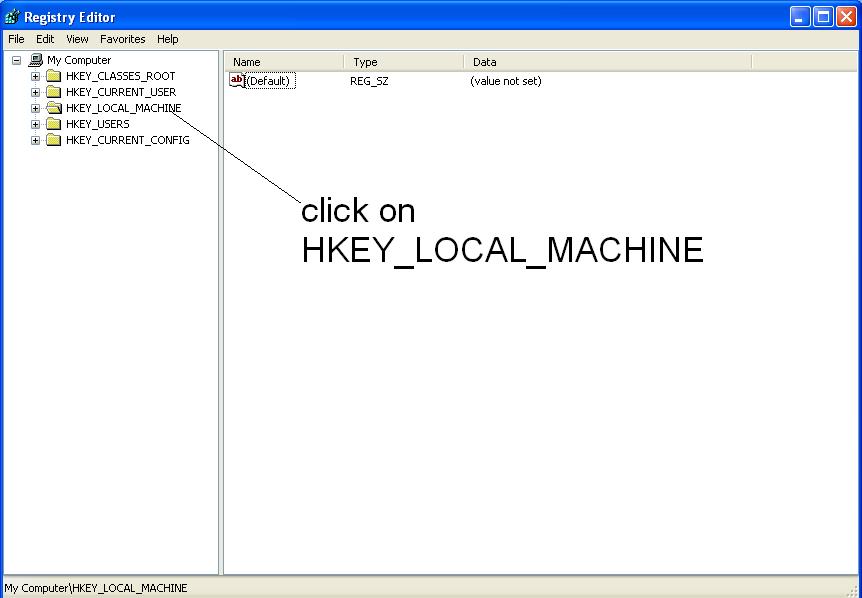Expand the HKEY_CURRENT_USER key
The image size is (862, 598).
35,92
